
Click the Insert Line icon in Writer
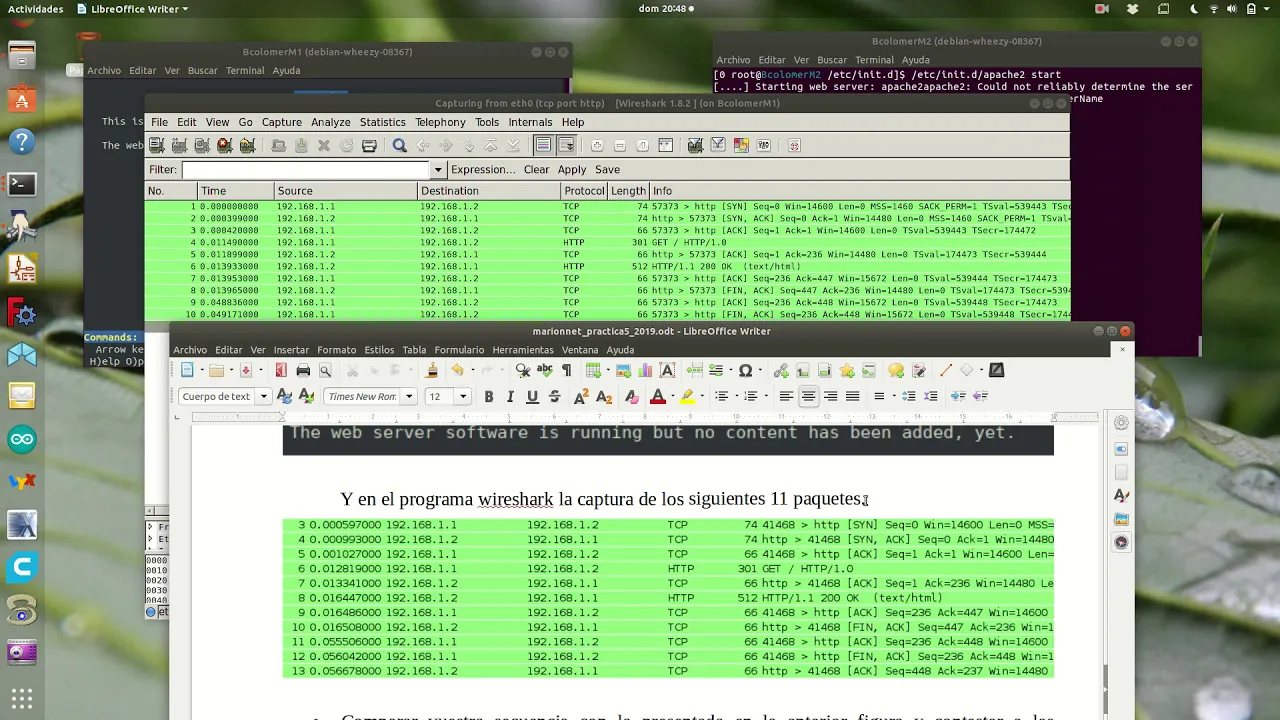[945, 370]
